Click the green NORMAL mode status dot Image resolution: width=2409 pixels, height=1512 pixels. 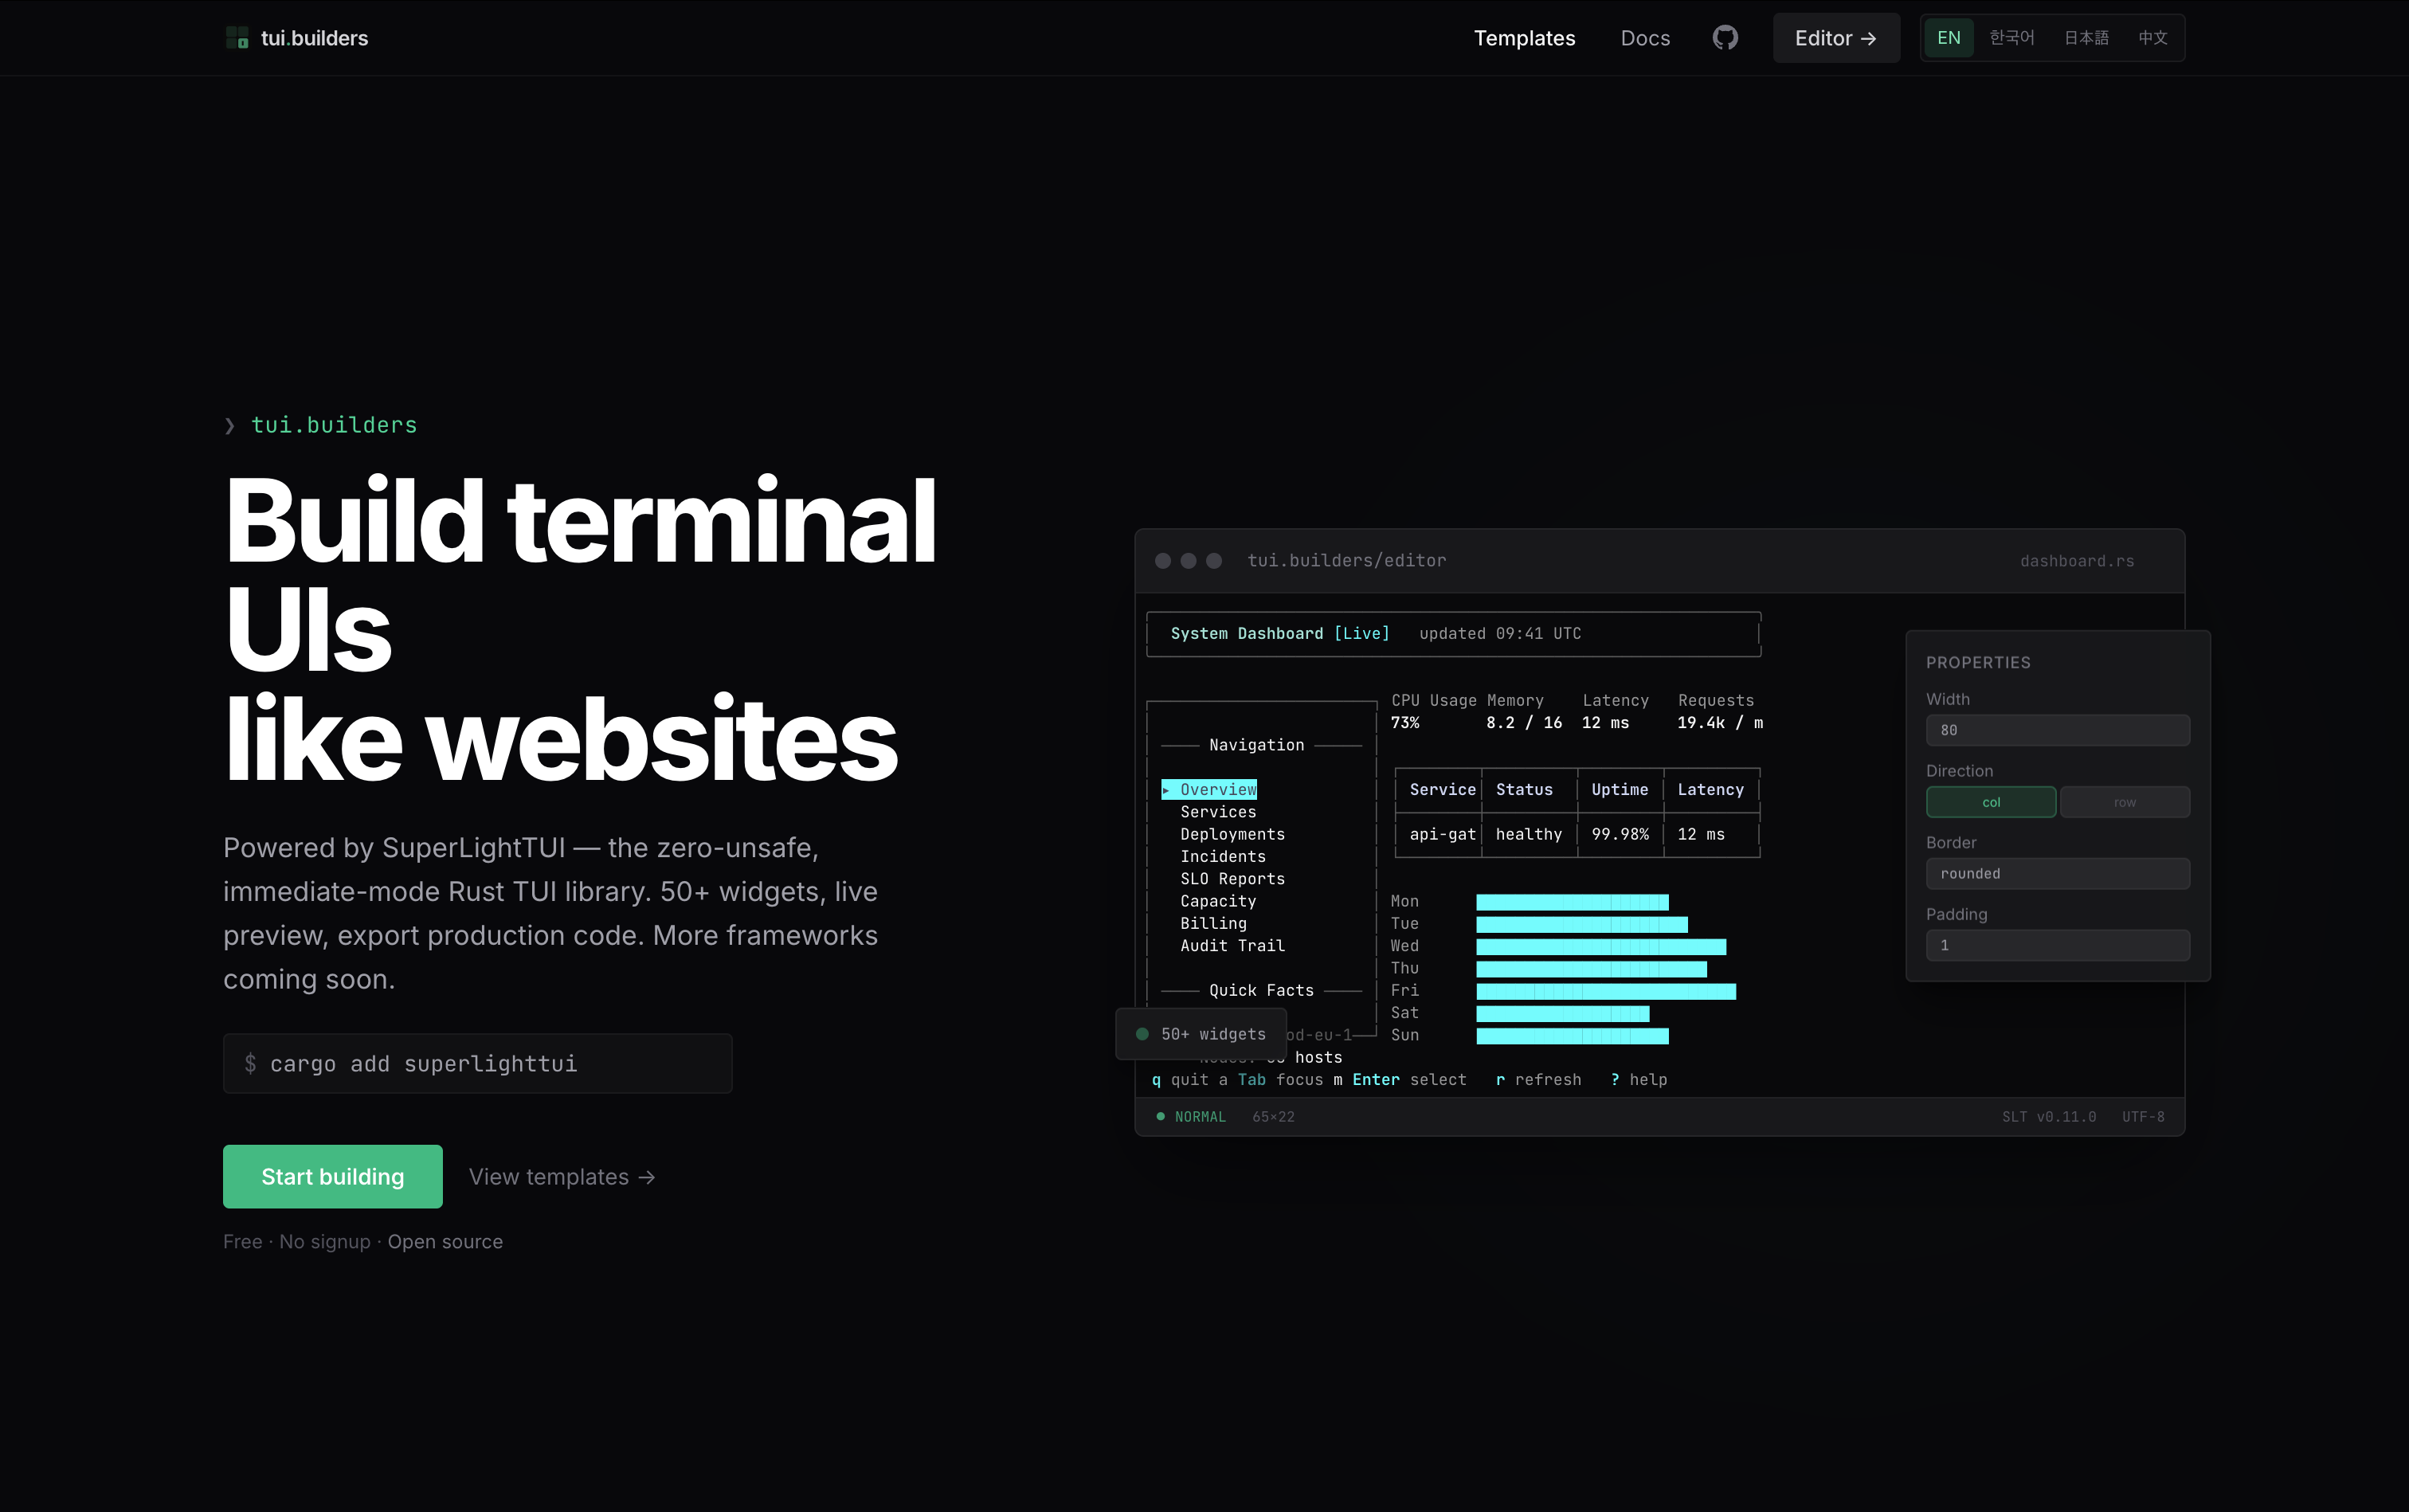click(x=1160, y=1116)
